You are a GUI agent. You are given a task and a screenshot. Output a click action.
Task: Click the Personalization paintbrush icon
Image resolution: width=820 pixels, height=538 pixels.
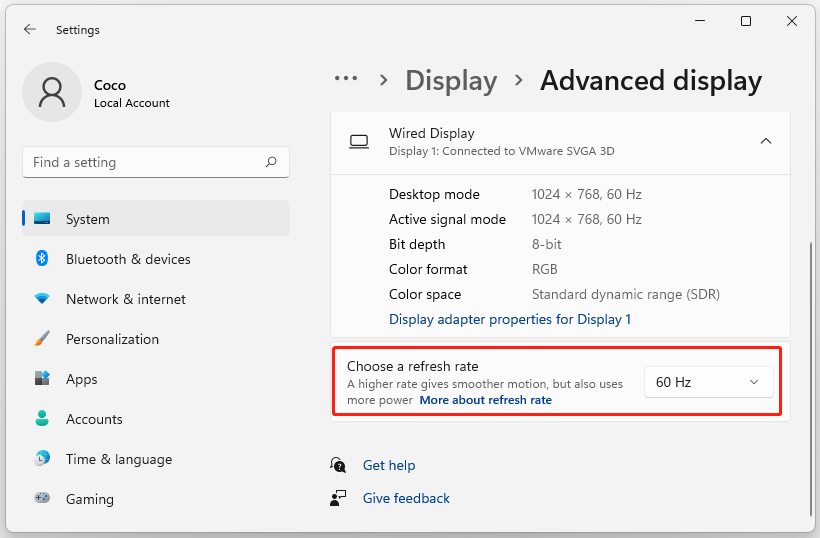pyautogui.click(x=42, y=339)
